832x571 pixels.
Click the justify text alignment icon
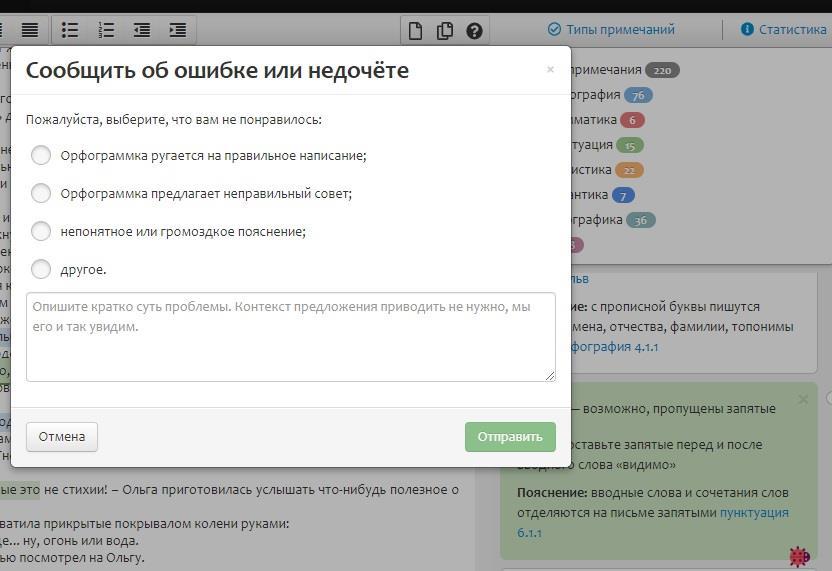click(30, 30)
